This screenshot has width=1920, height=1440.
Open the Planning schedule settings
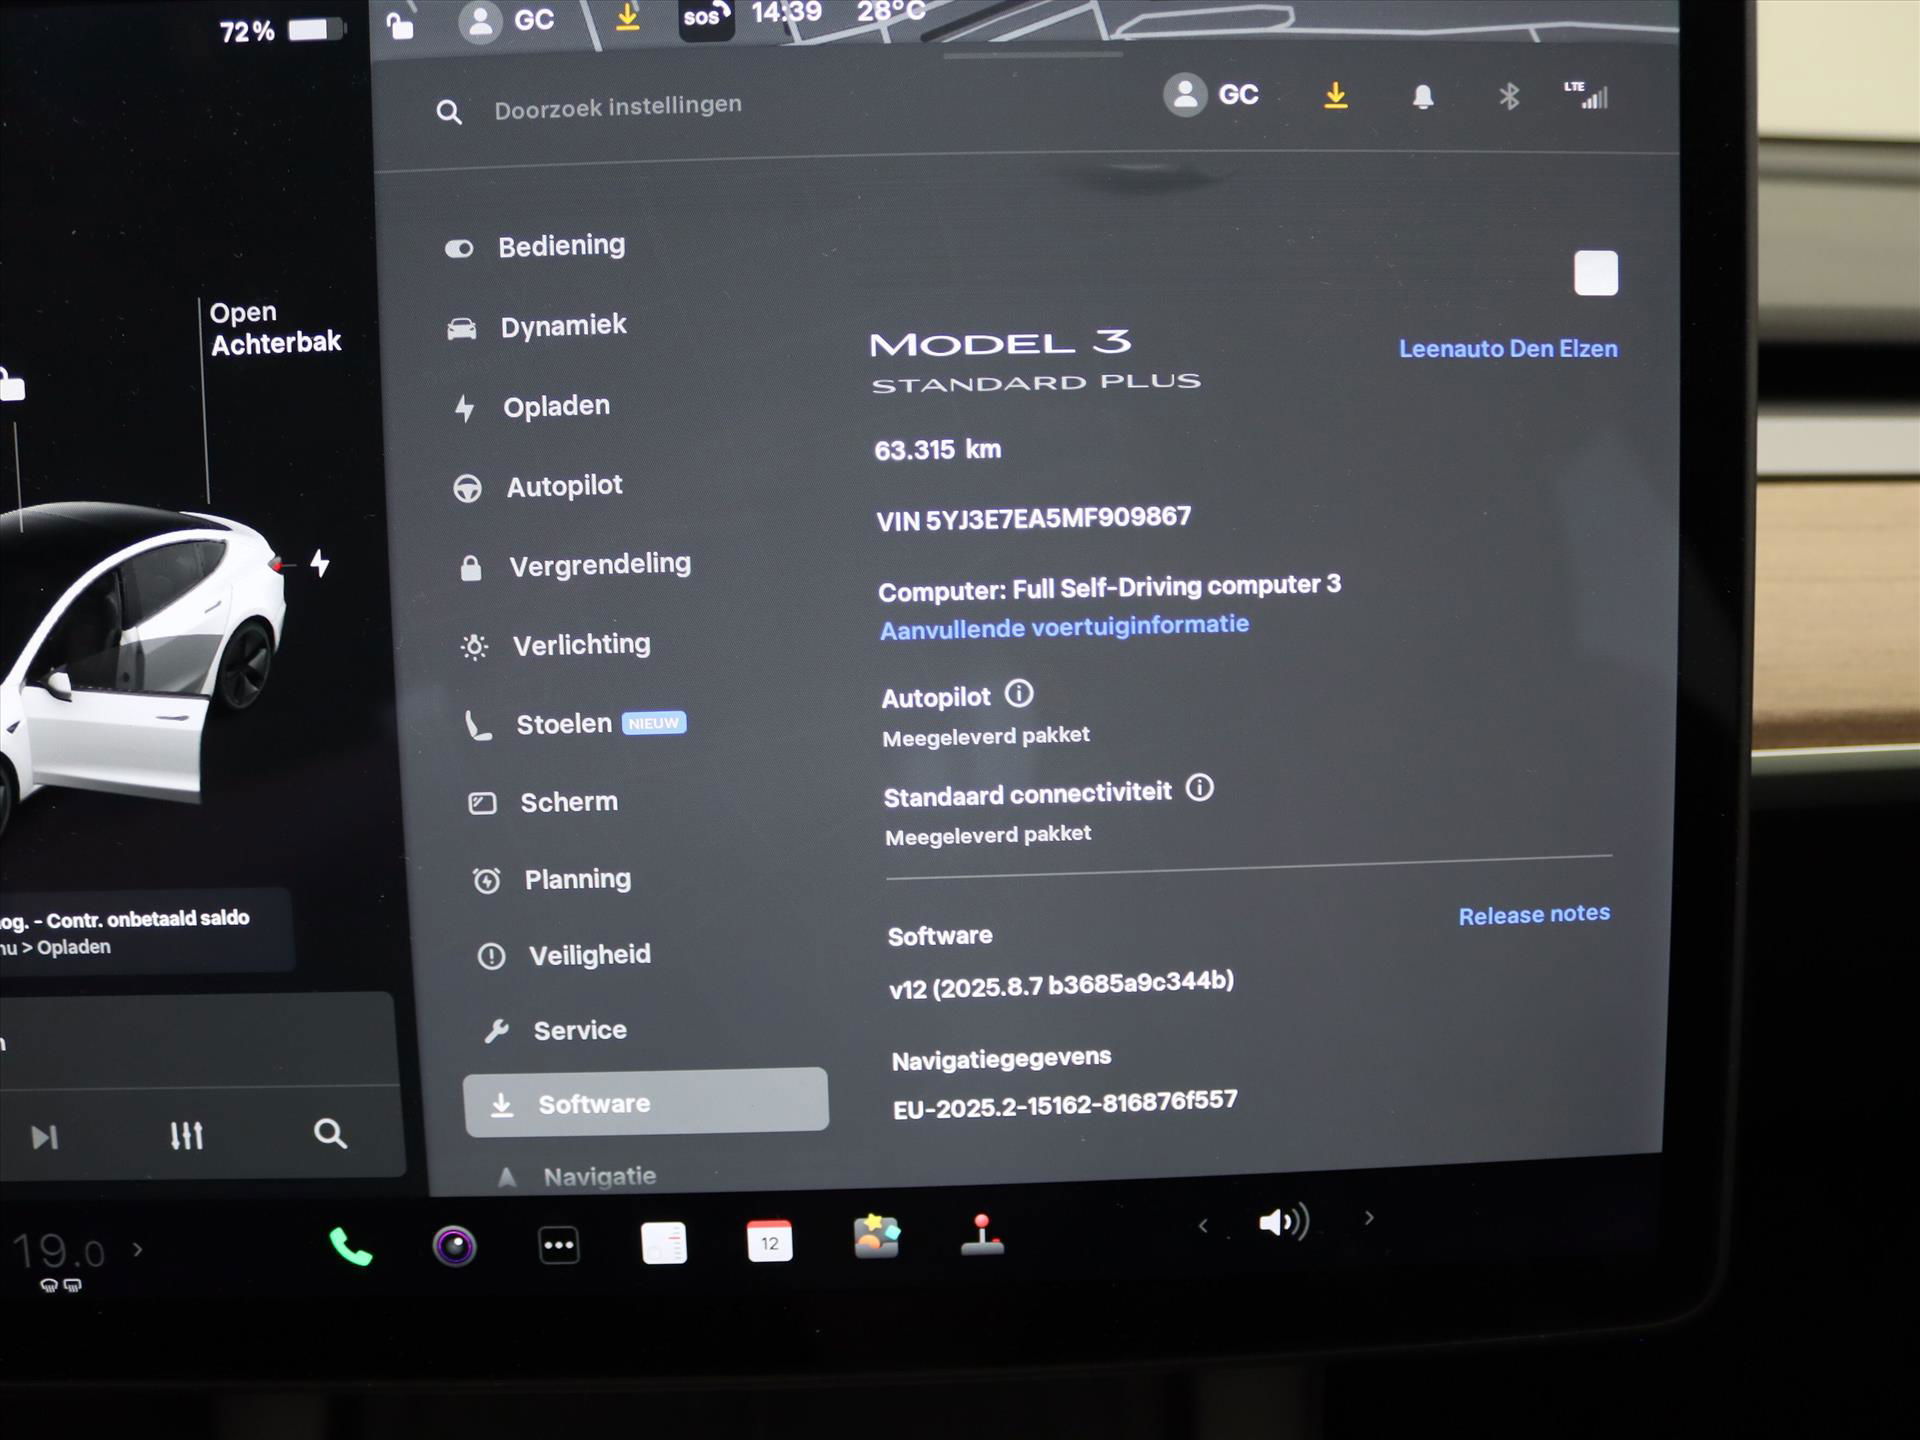552,879
